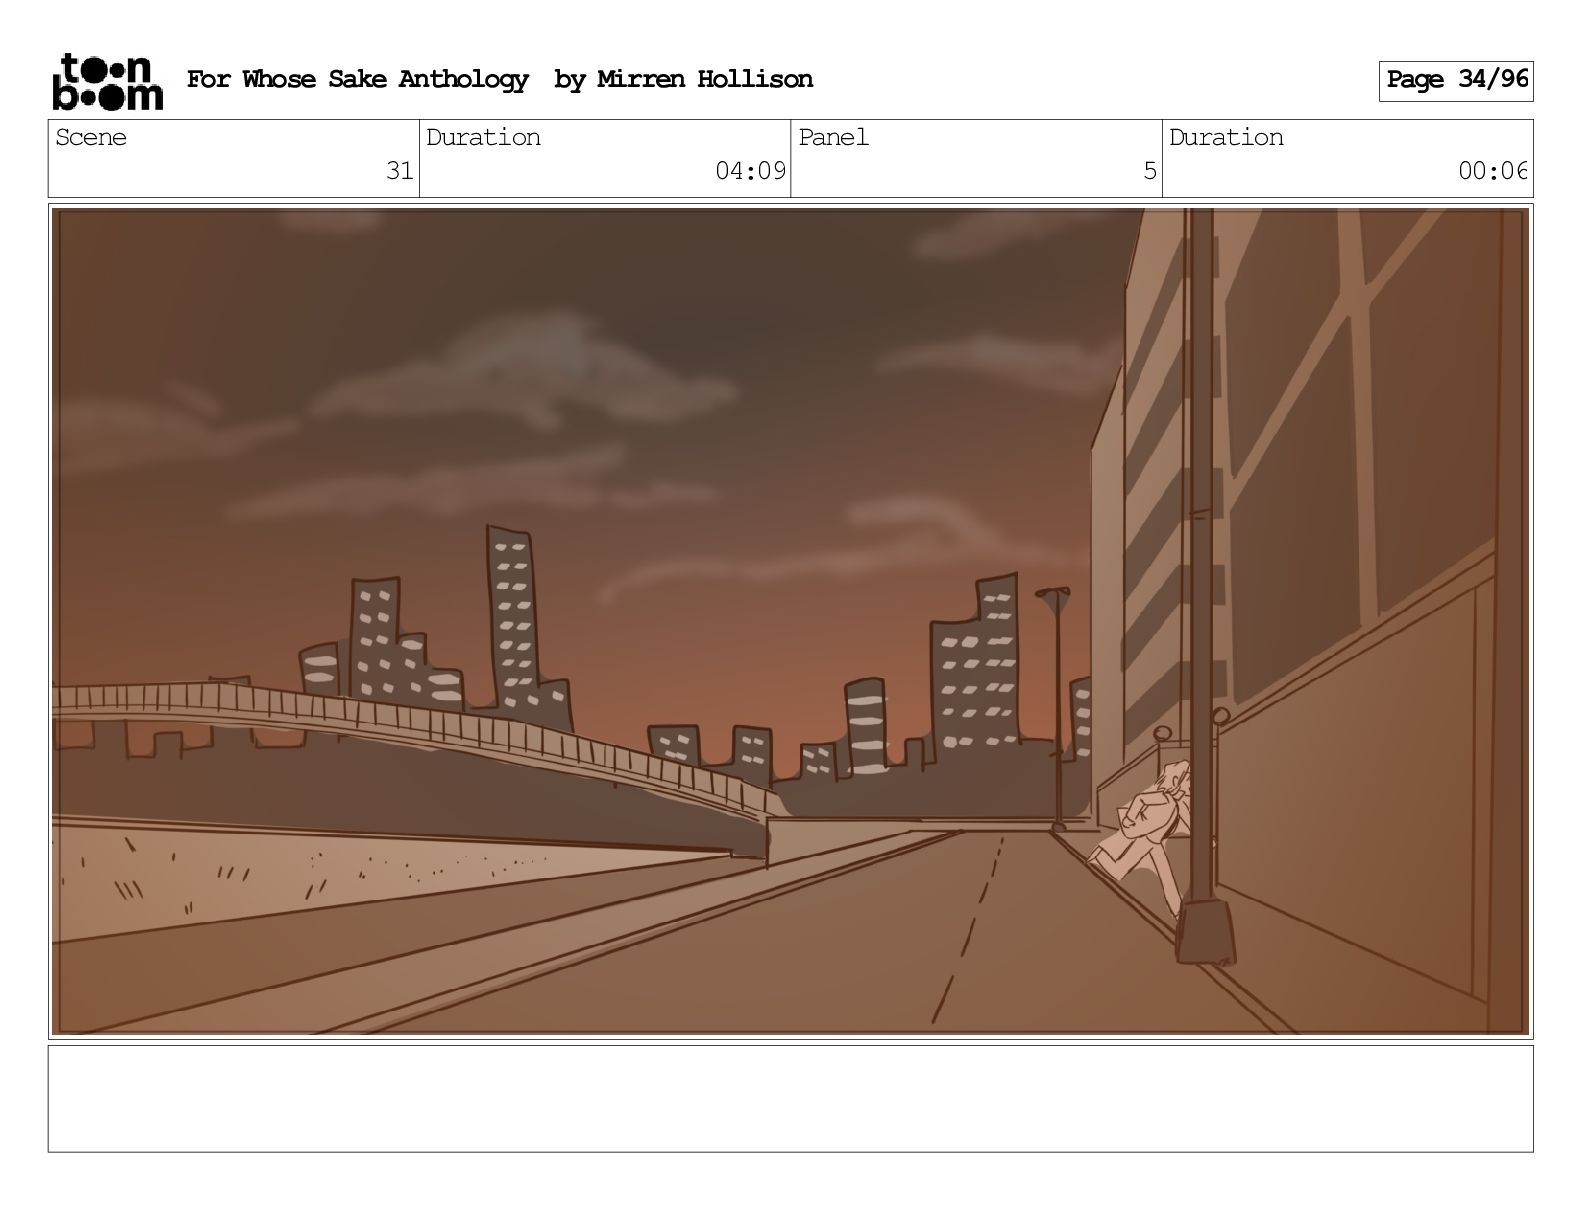This screenshot has height=1224, width=1584.
Task: Click the author name 'by Mirren Hollison'
Action: (684, 80)
